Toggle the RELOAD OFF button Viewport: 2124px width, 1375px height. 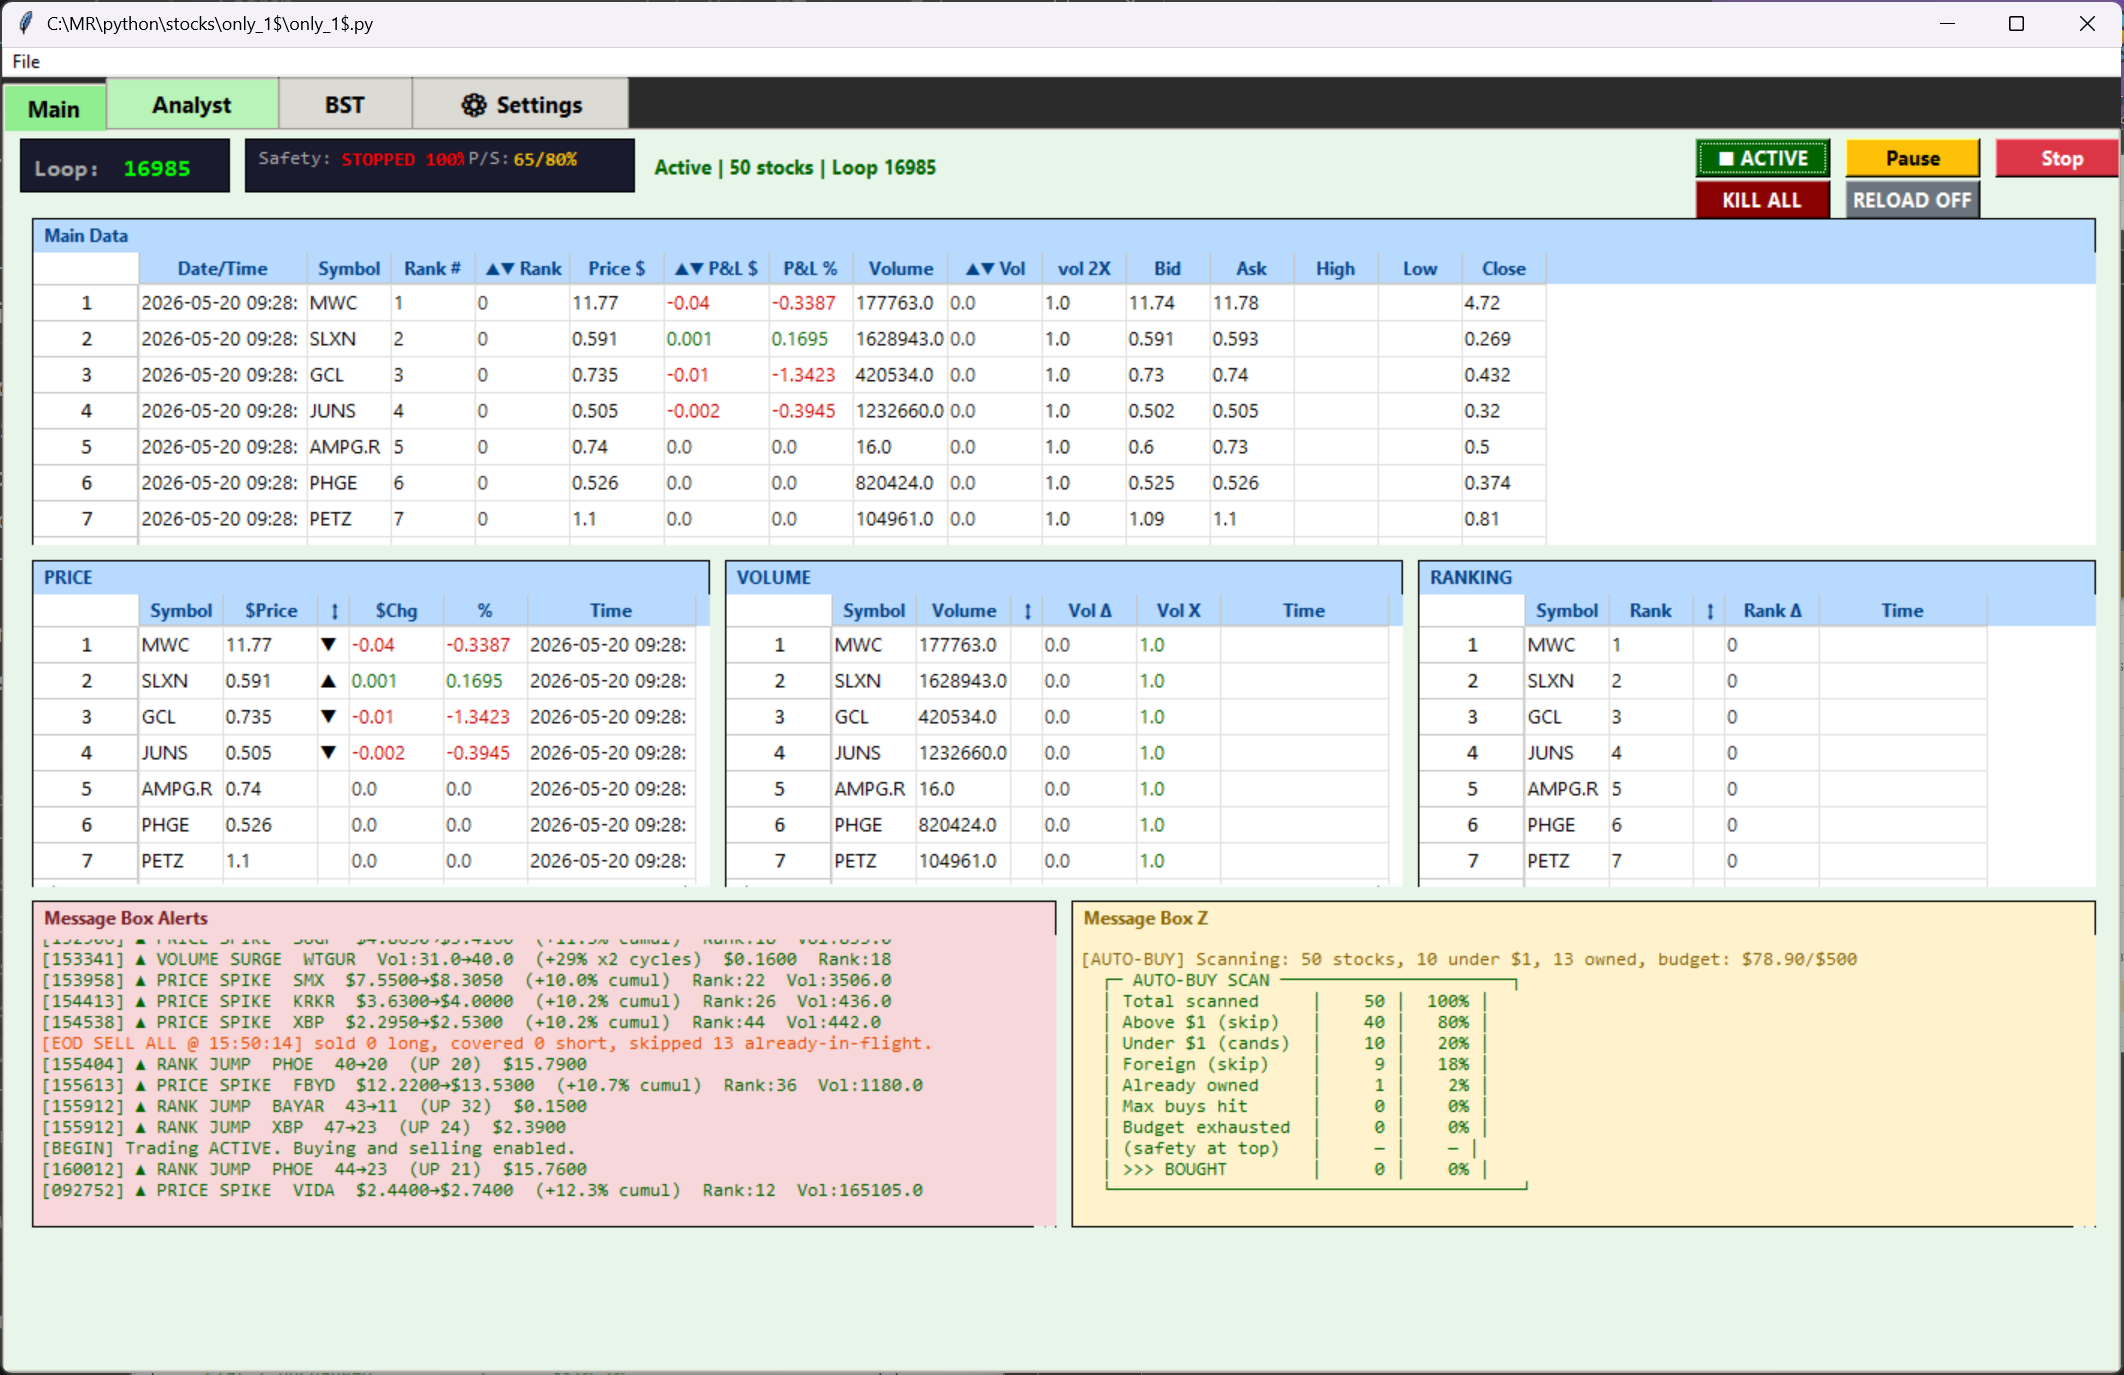1912,200
